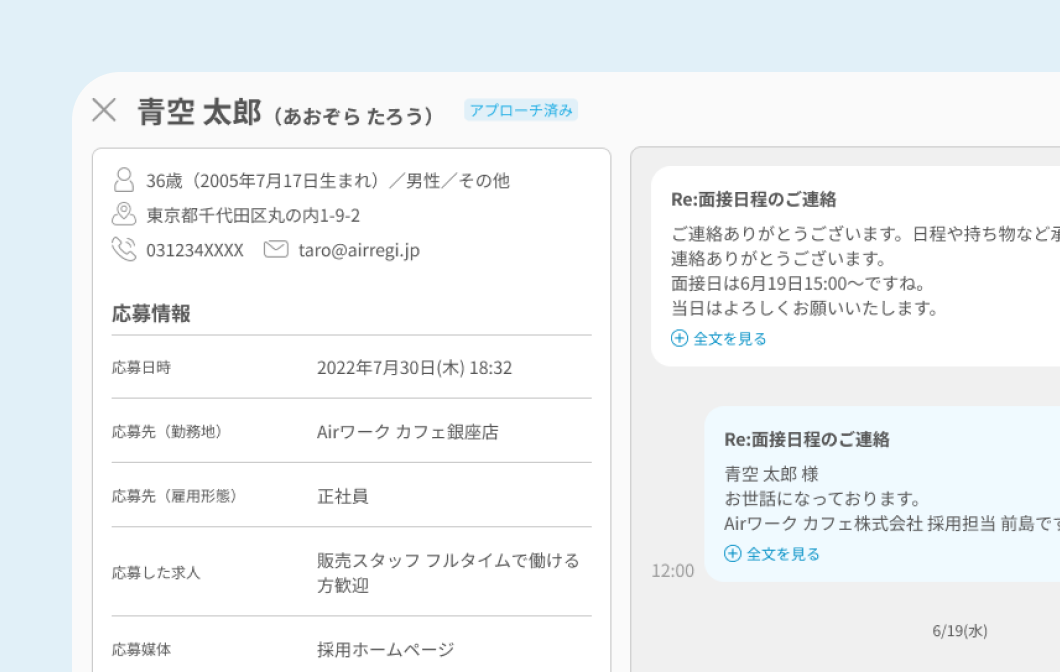Expand full text of the received Re:面接日程のご連絡 message
This screenshot has height=672, width=1060.
pyautogui.click(x=726, y=340)
